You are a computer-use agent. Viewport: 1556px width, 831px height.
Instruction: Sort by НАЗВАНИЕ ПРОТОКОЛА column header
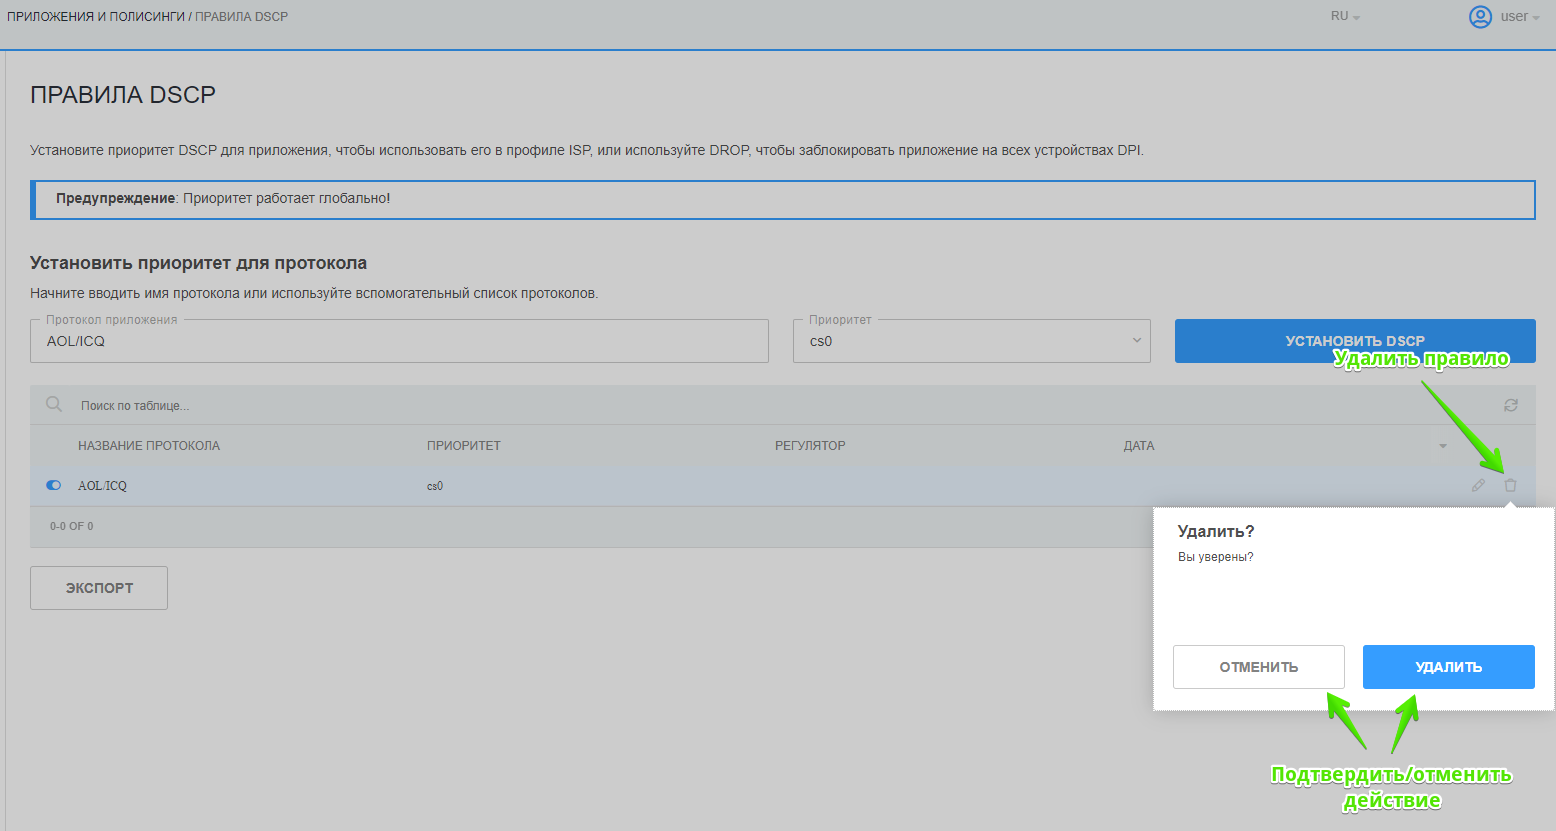coord(149,446)
